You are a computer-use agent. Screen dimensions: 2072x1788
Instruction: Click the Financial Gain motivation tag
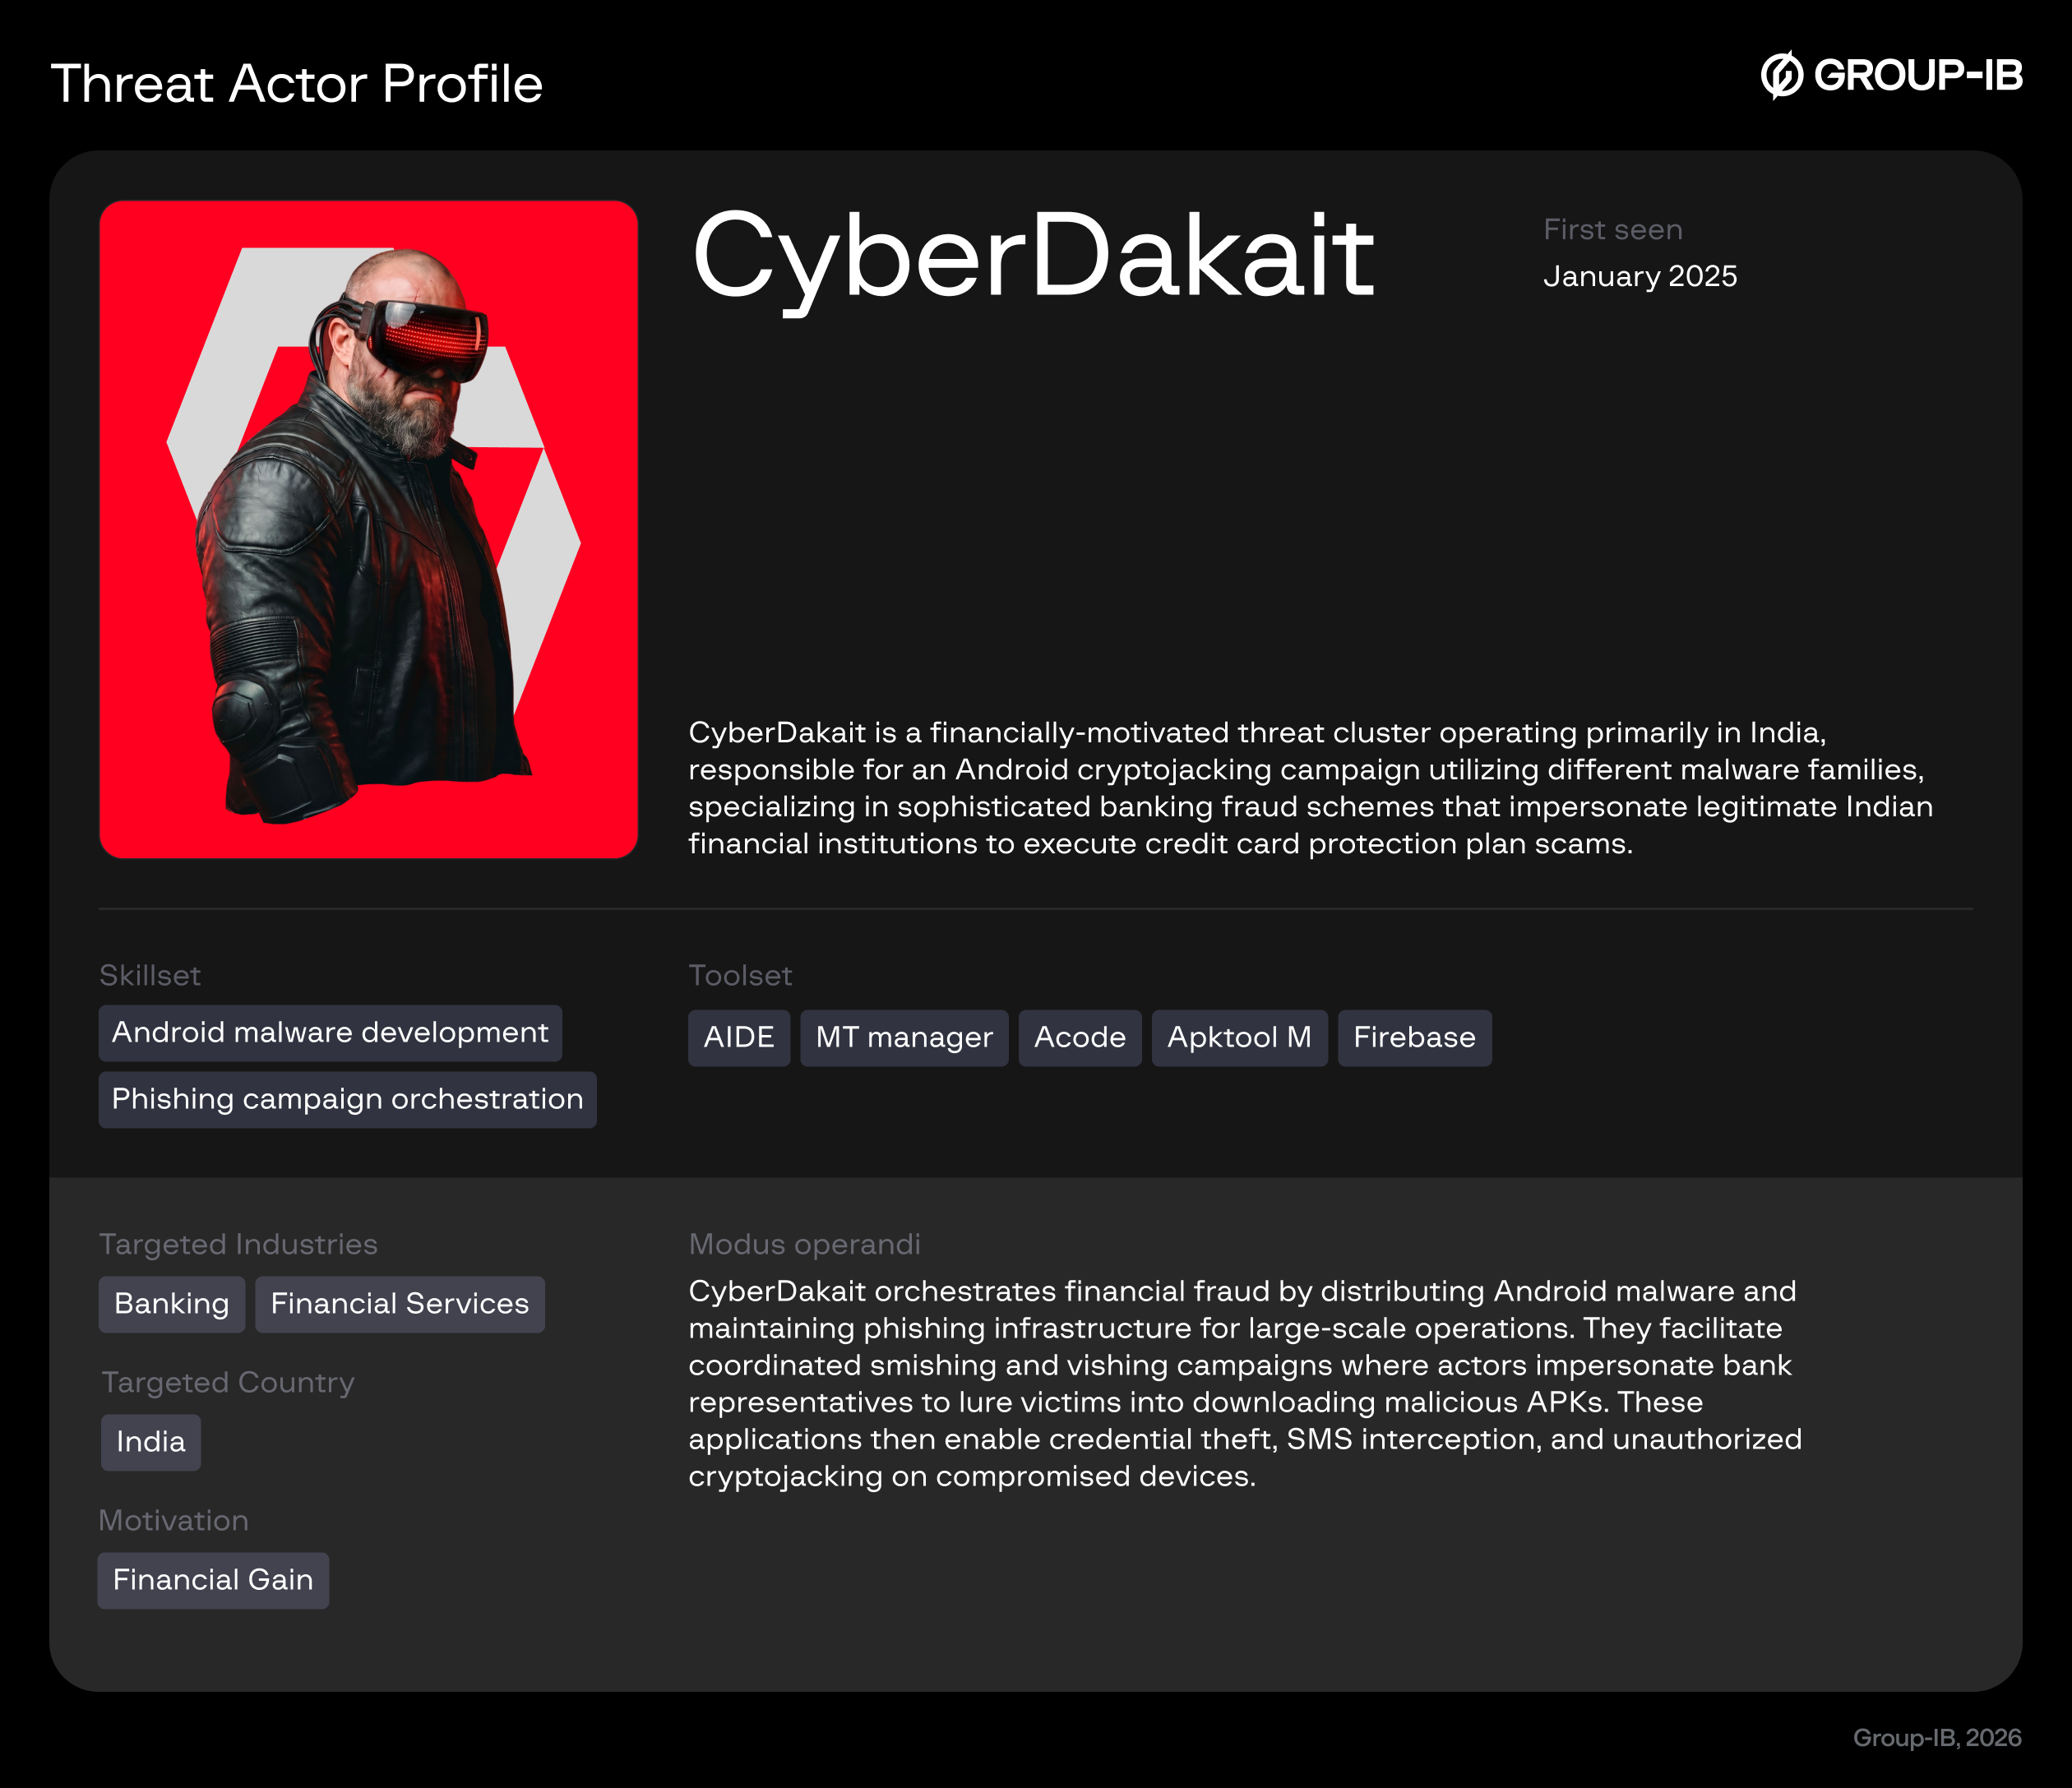[x=213, y=1580]
